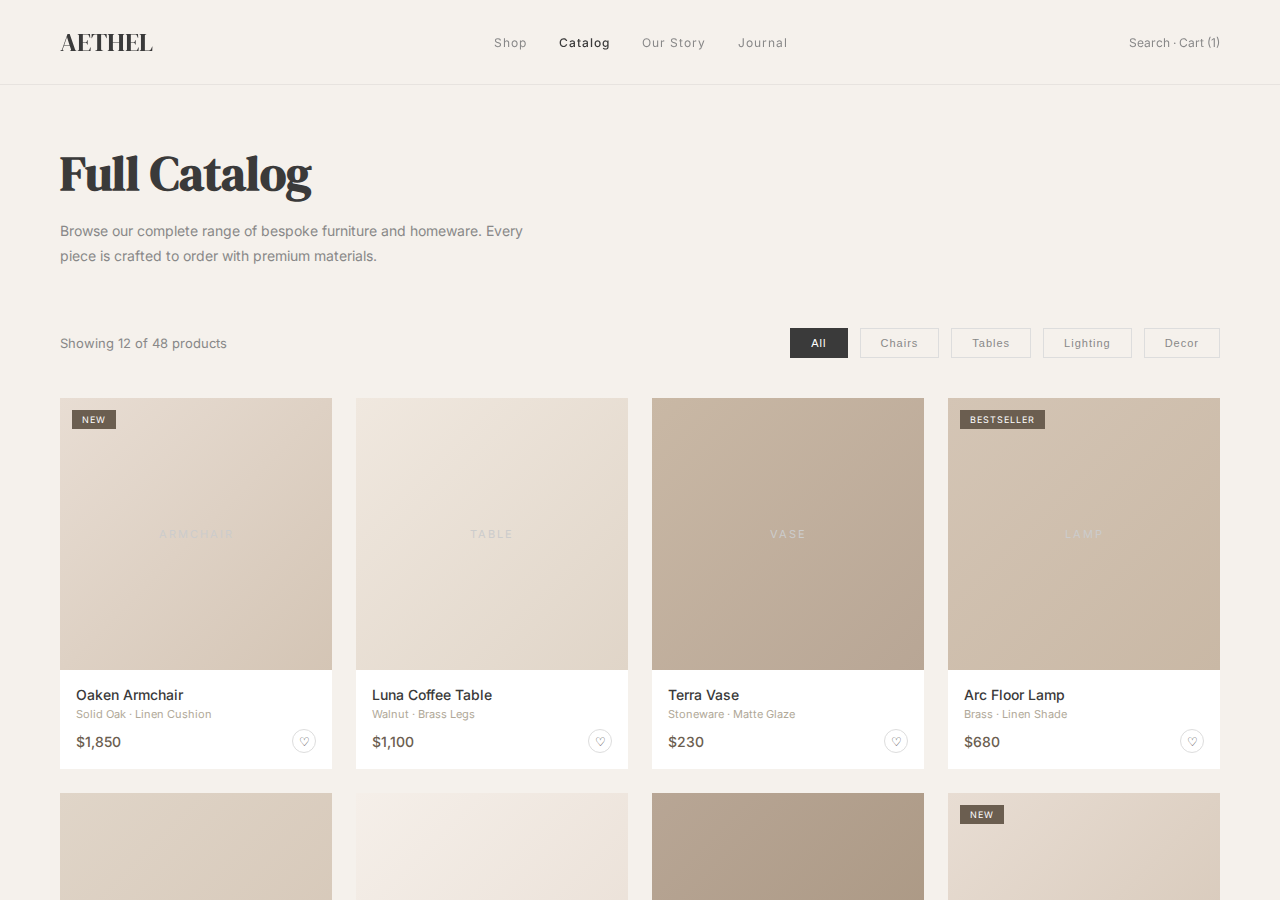Open the Oaken Armchair product image

196,534
